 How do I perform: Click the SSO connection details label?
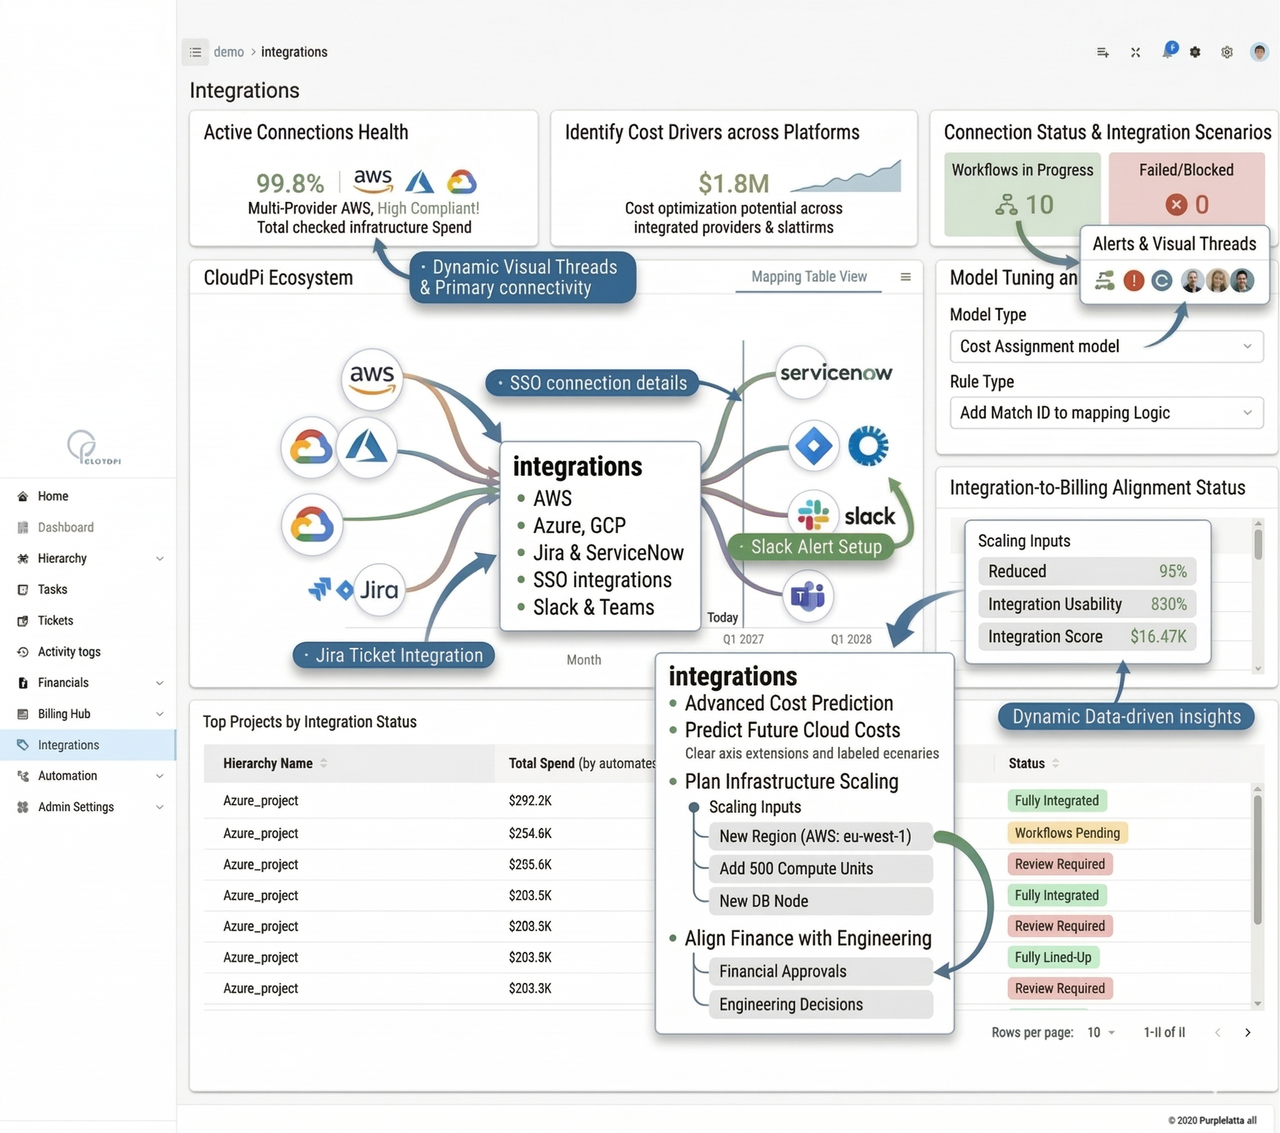click(592, 383)
